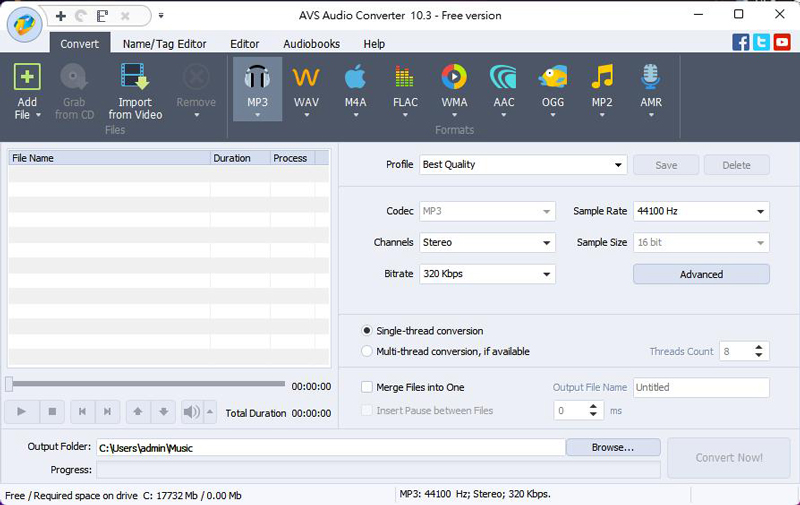The height and width of the screenshot is (505, 800).
Task: Select the OGG fish format icon
Action: point(553,77)
